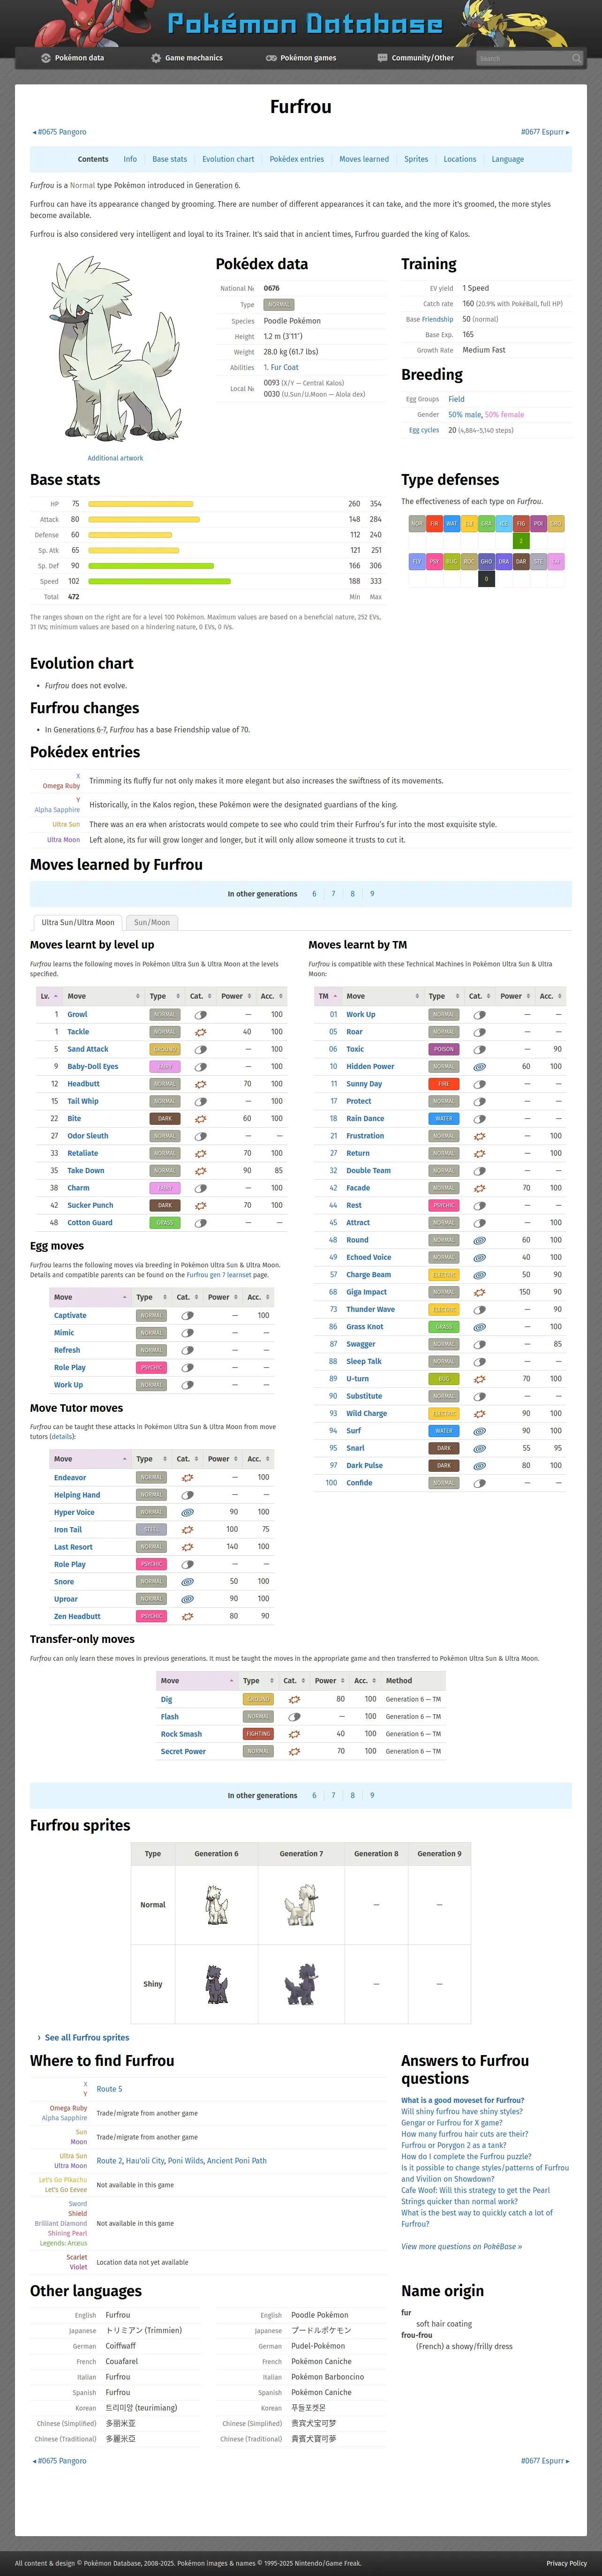Click the physical category icon in the Iron Tail row

(x=187, y=1529)
